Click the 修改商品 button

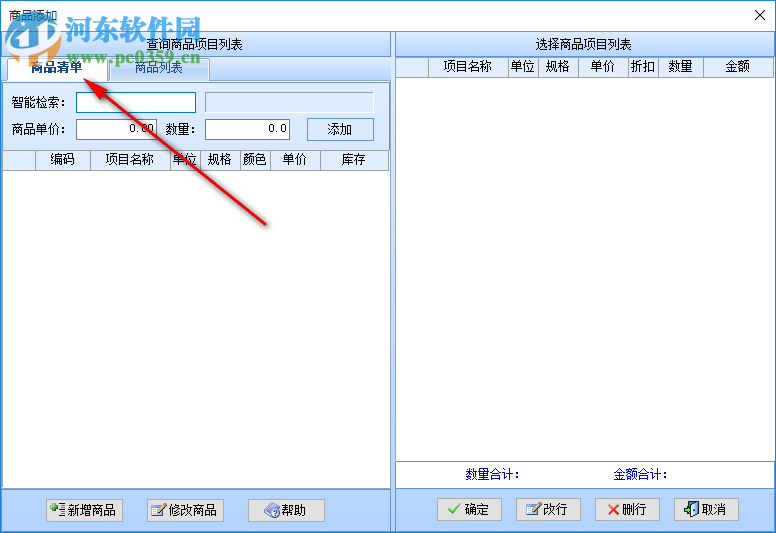[x=185, y=510]
